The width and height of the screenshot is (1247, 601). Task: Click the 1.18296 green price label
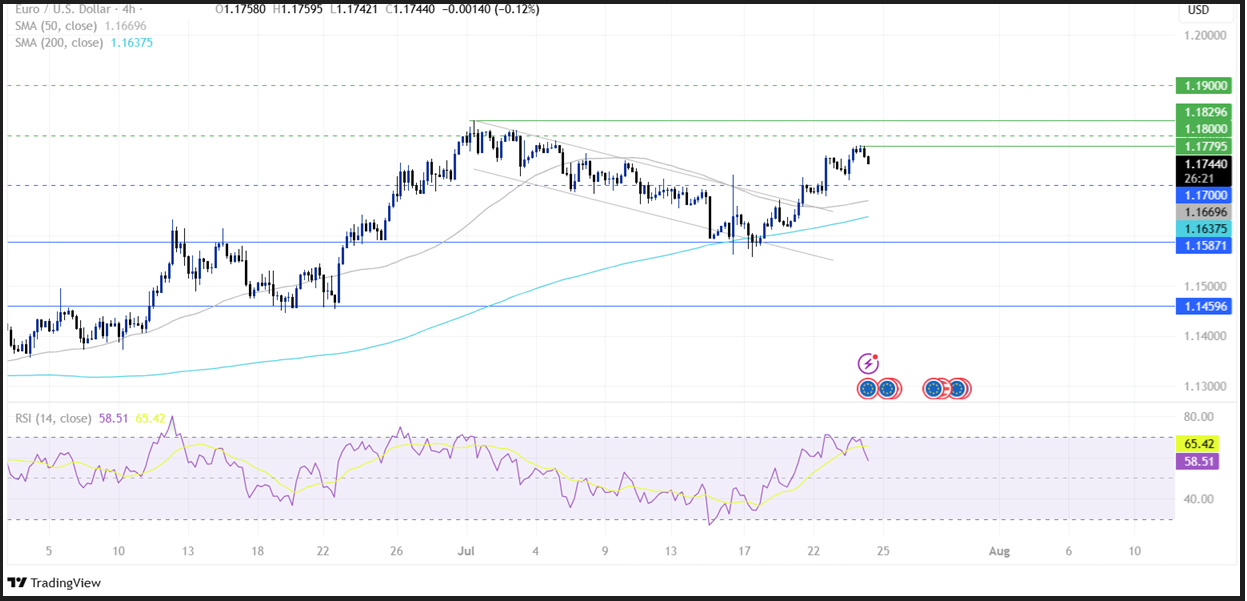[1204, 114]
